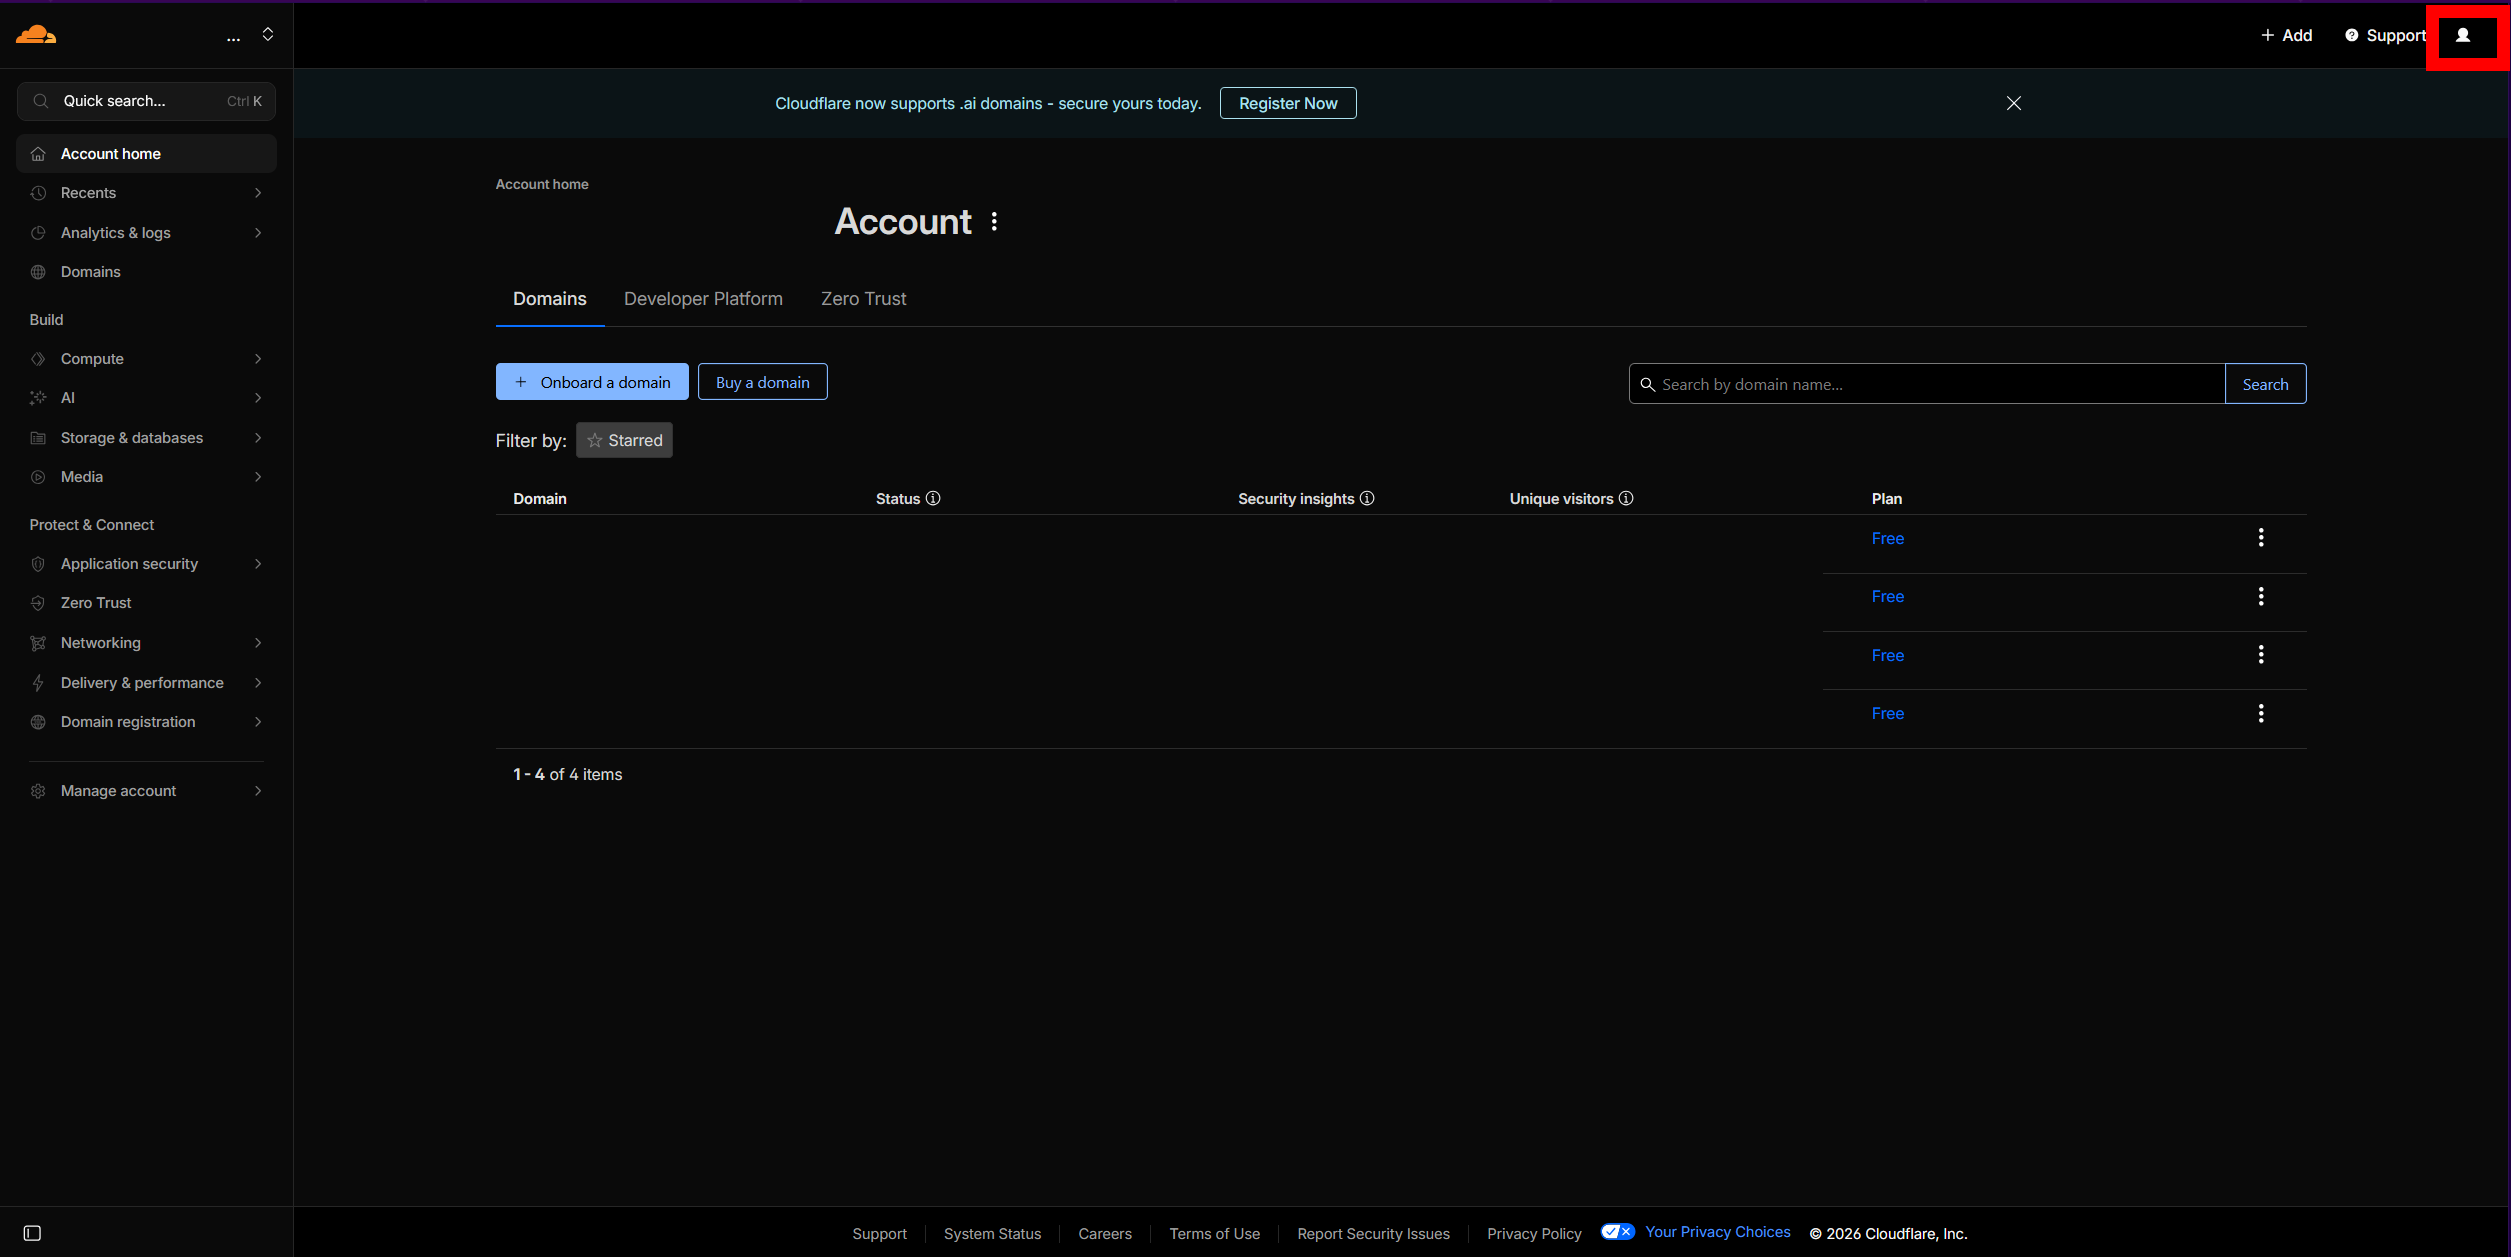
Task: Expand the Networking section
Action: (x=258, y=642)
